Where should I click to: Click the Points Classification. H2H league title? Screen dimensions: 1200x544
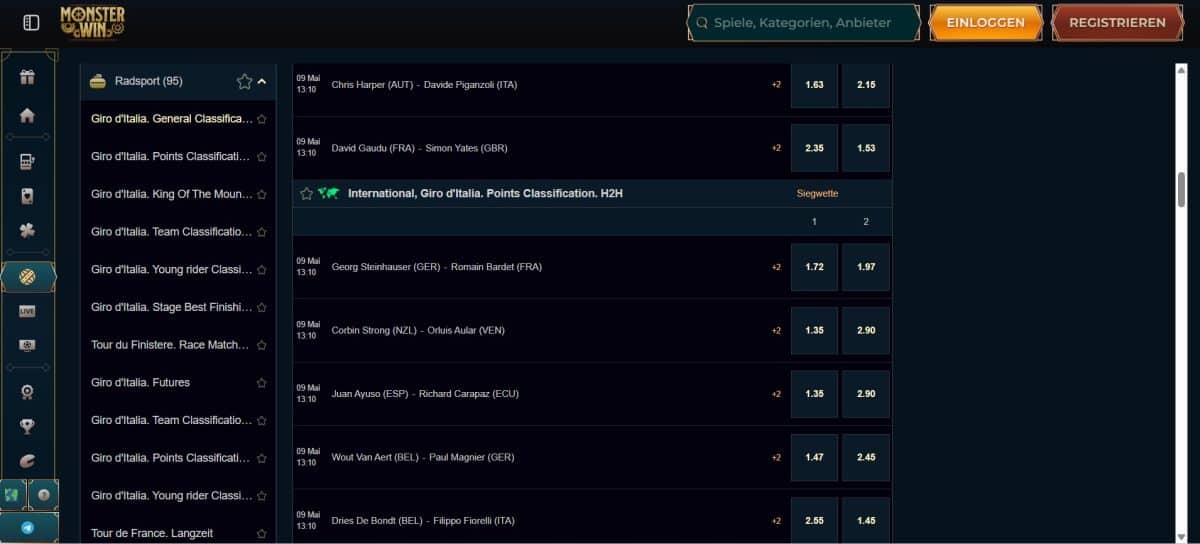(x=485, y=193)
